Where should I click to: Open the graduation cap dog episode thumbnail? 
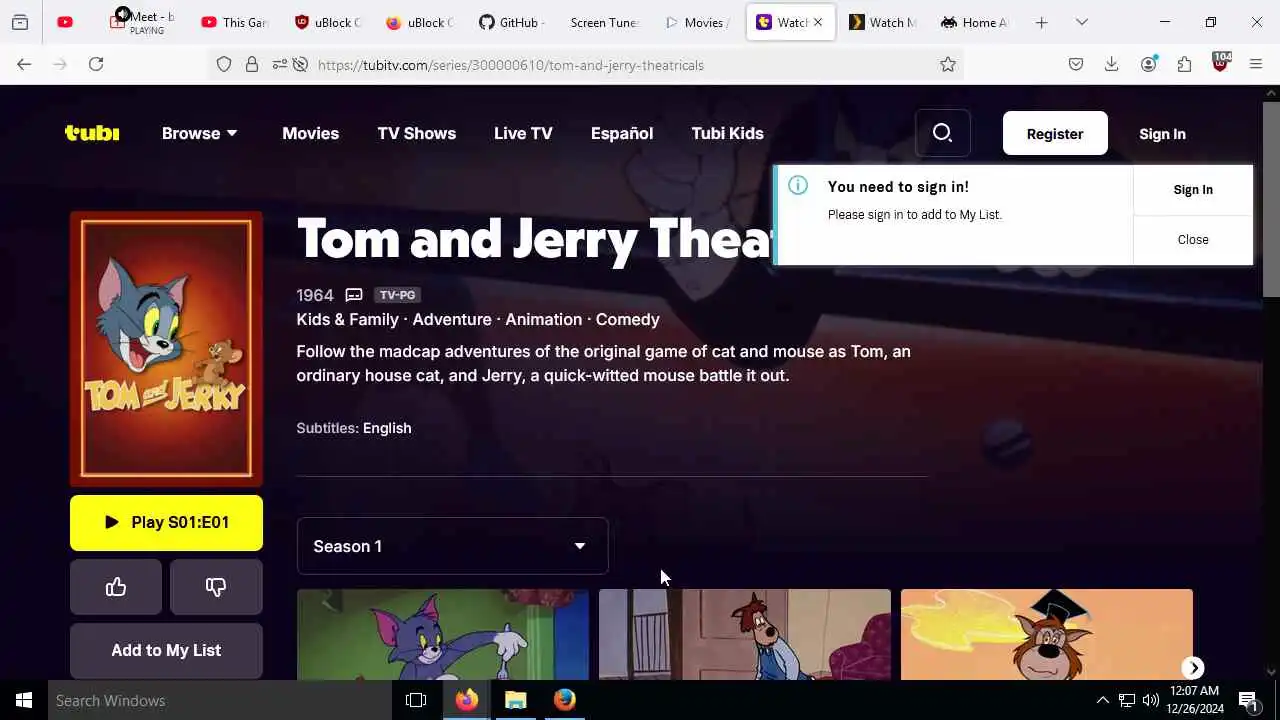click(x=1047, y=634)
